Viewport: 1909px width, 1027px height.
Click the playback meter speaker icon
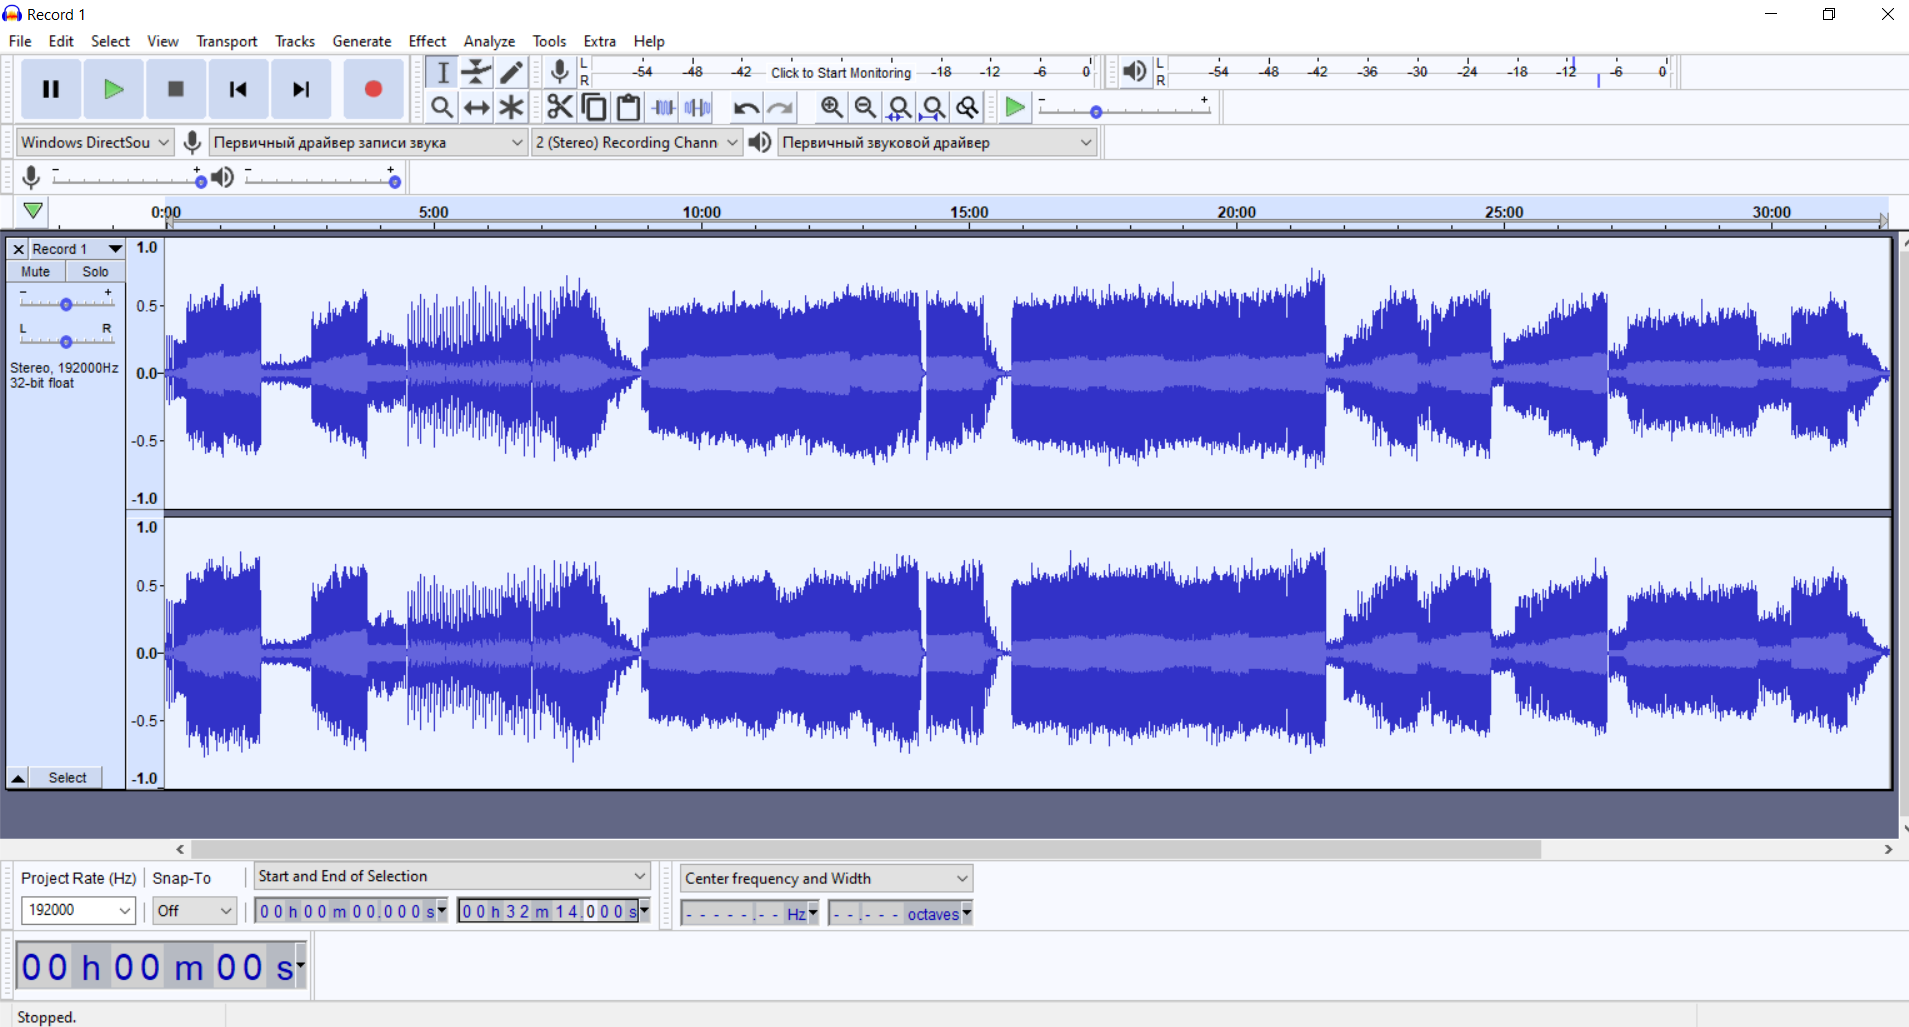(x=1134, y=72)
